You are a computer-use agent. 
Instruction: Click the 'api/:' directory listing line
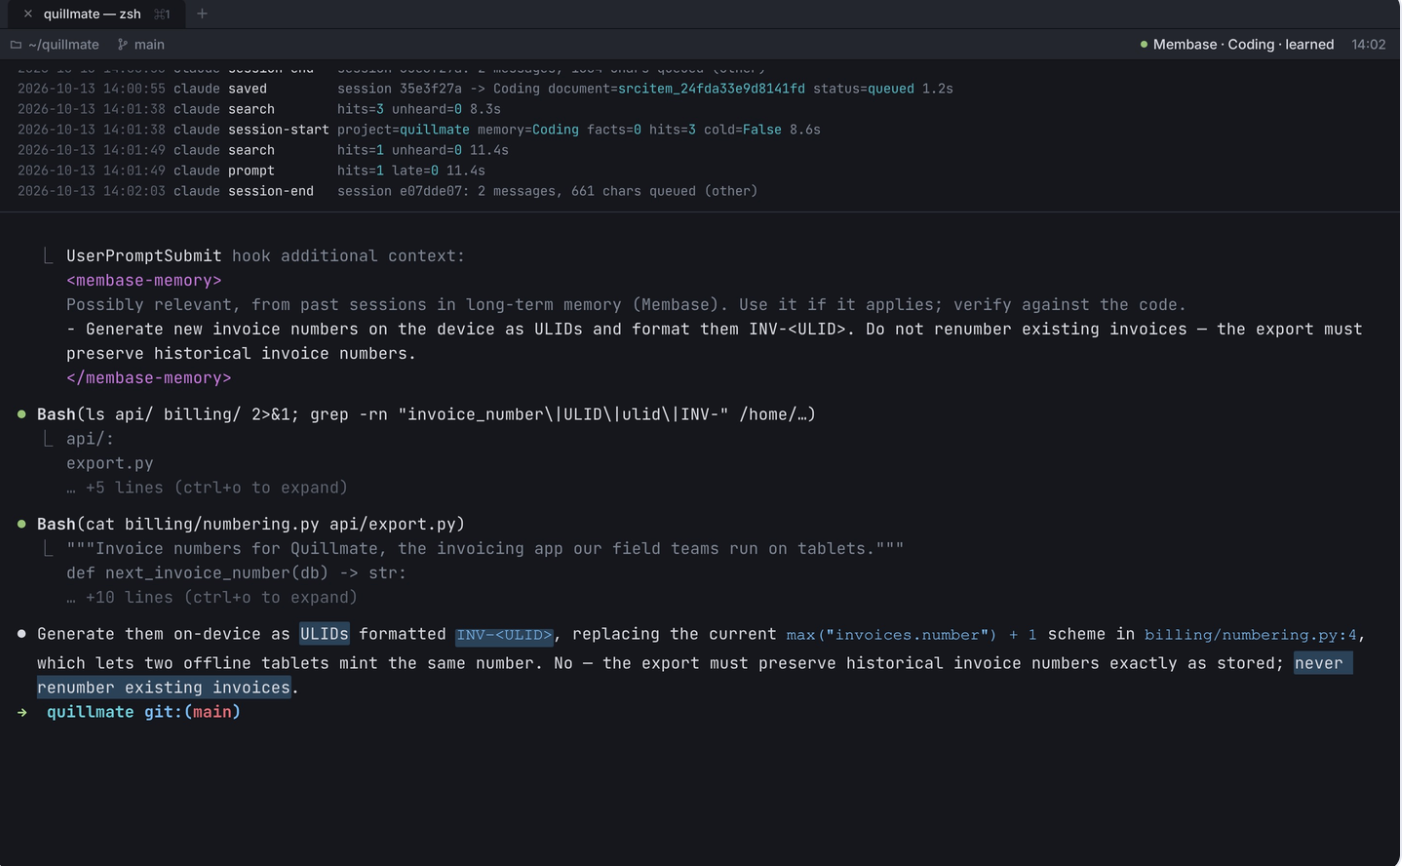tap(90, 439)
